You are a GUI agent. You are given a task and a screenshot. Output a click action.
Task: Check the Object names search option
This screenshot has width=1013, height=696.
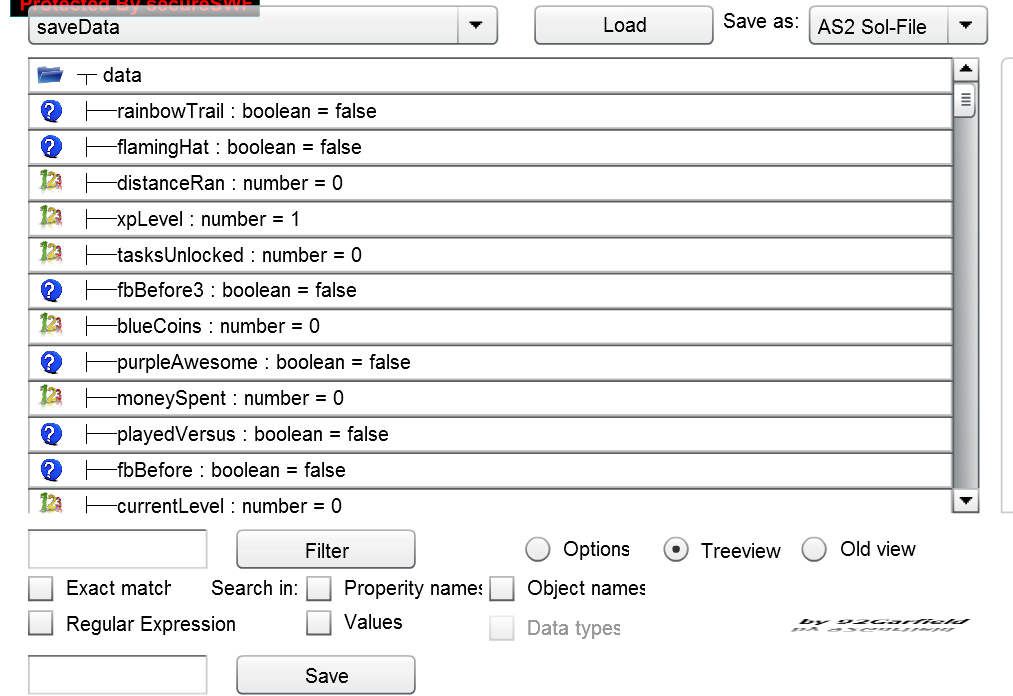coord(502,589)
